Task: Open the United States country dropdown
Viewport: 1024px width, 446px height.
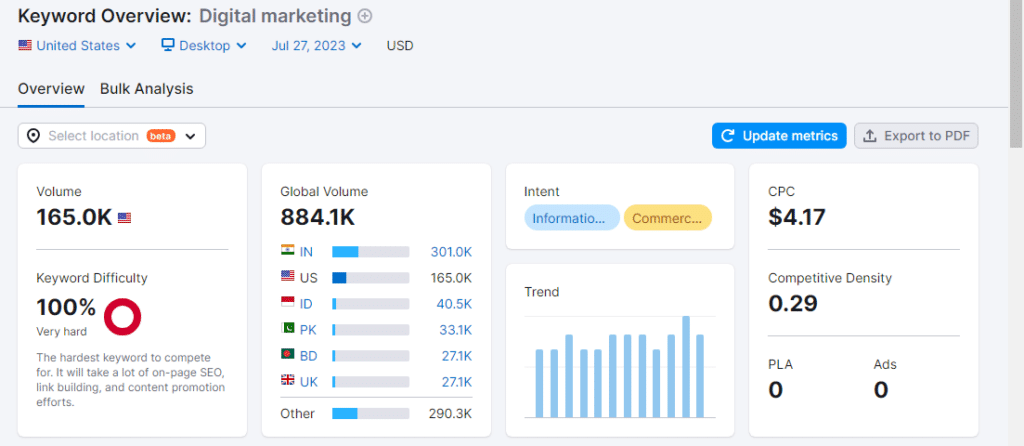Action: pyautogui.click(x=78, y=46)
